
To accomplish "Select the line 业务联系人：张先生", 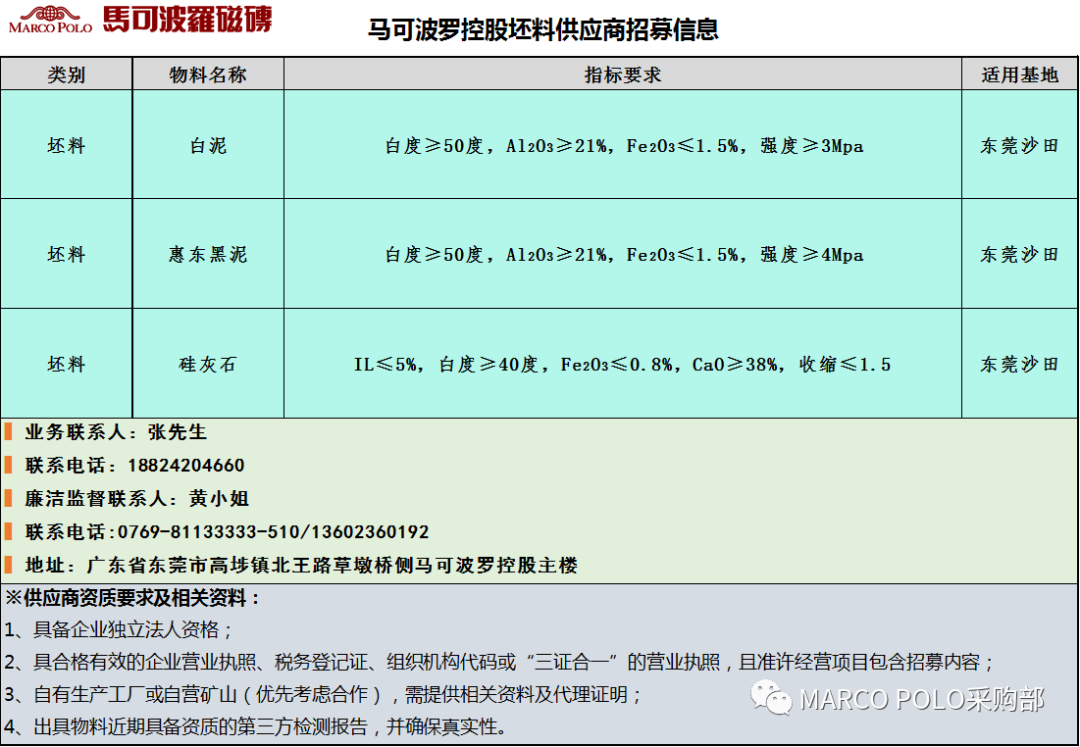I will coord(116,432).
